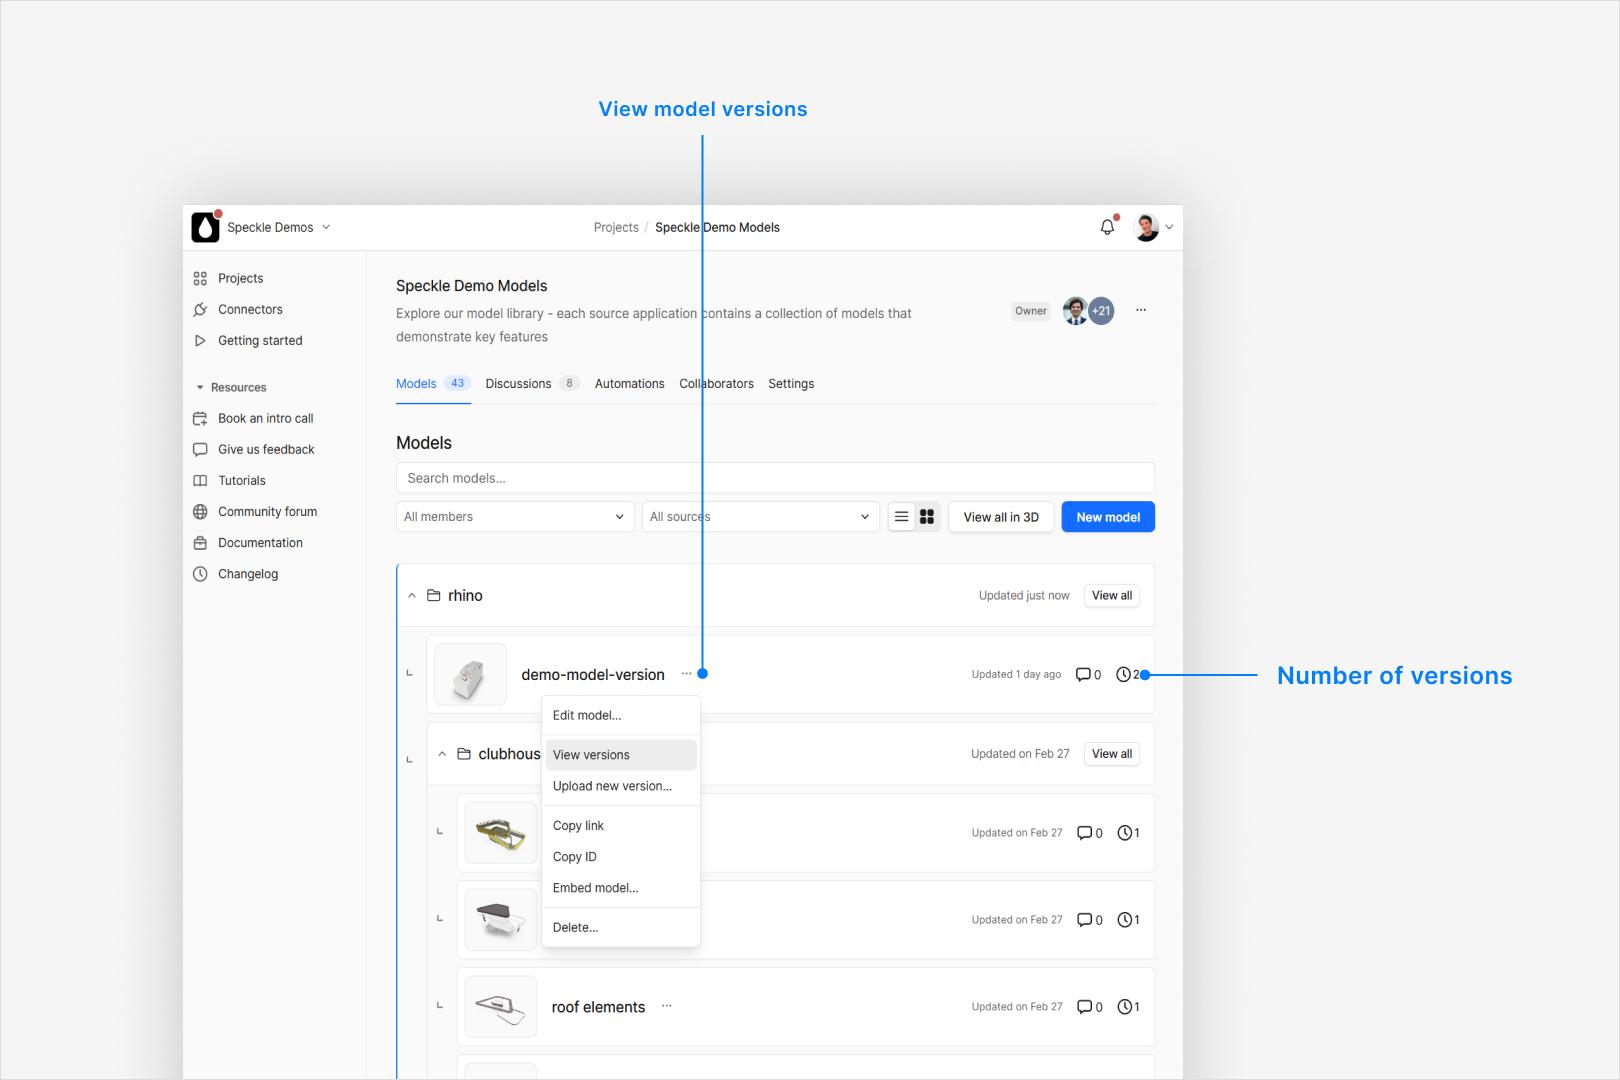Click the +21 collaborators avatar badge

click(x=1101, y=311)
